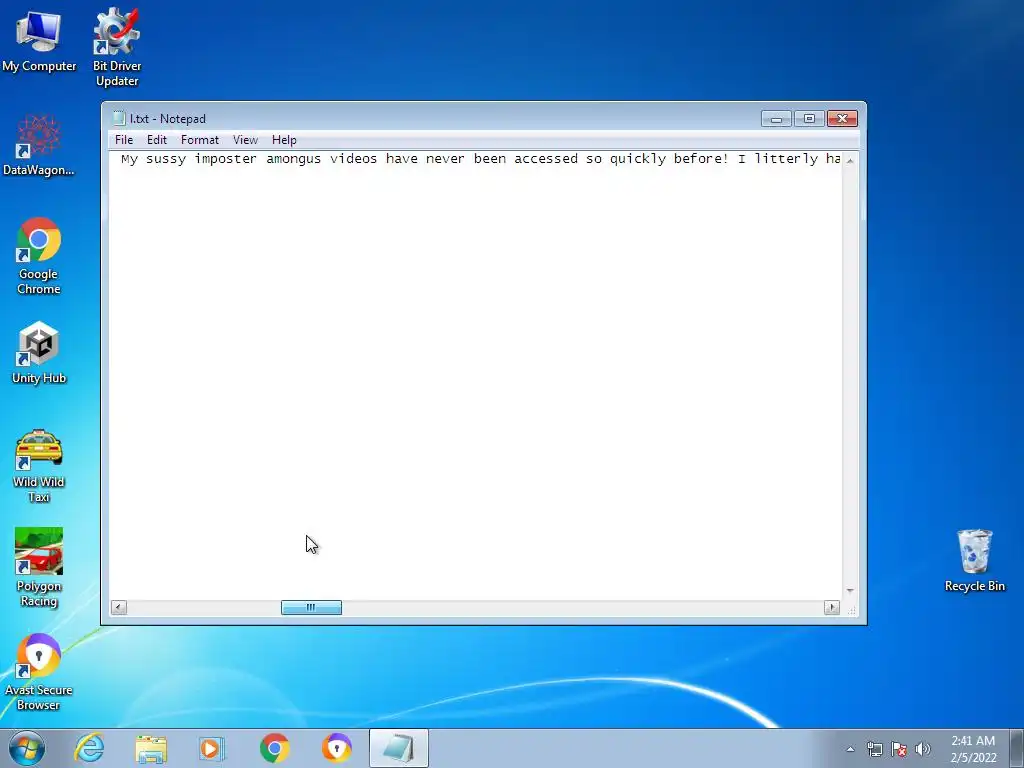Select the Bit Driver Updater desktop icon

pyautogui.click(x=117, y=47)
